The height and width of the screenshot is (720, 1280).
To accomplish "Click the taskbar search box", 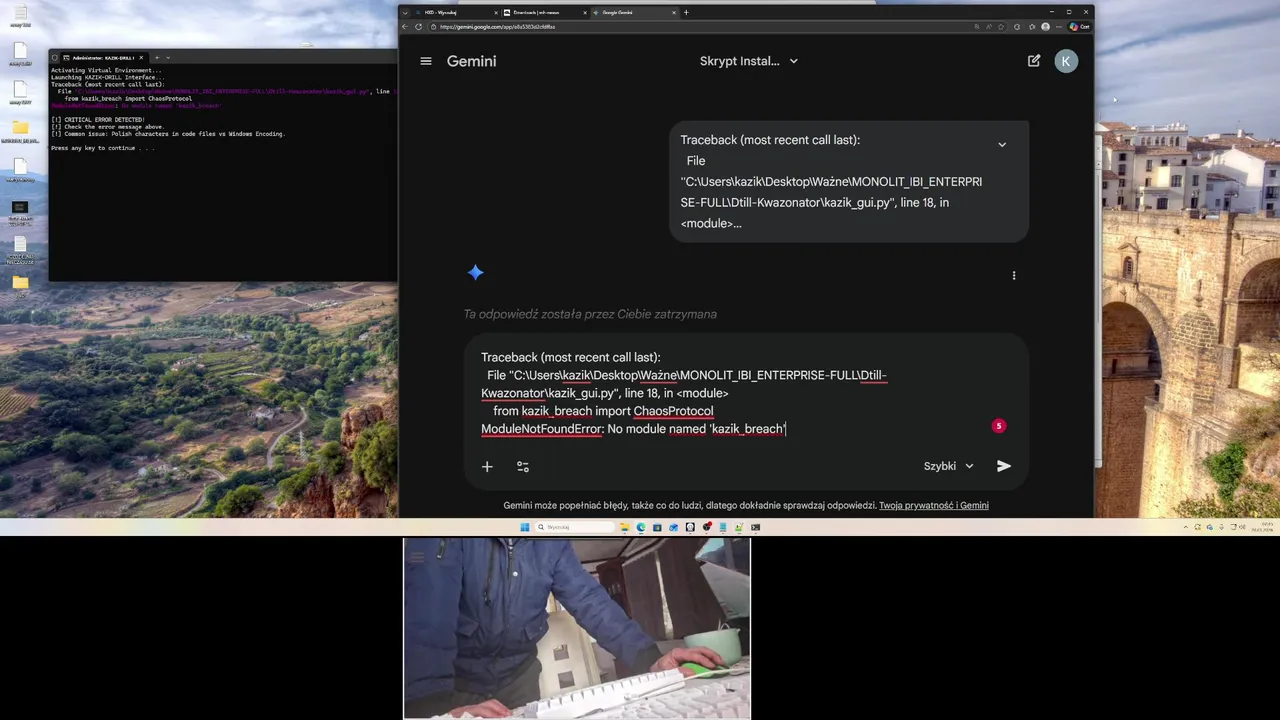I will pos(575,527).
